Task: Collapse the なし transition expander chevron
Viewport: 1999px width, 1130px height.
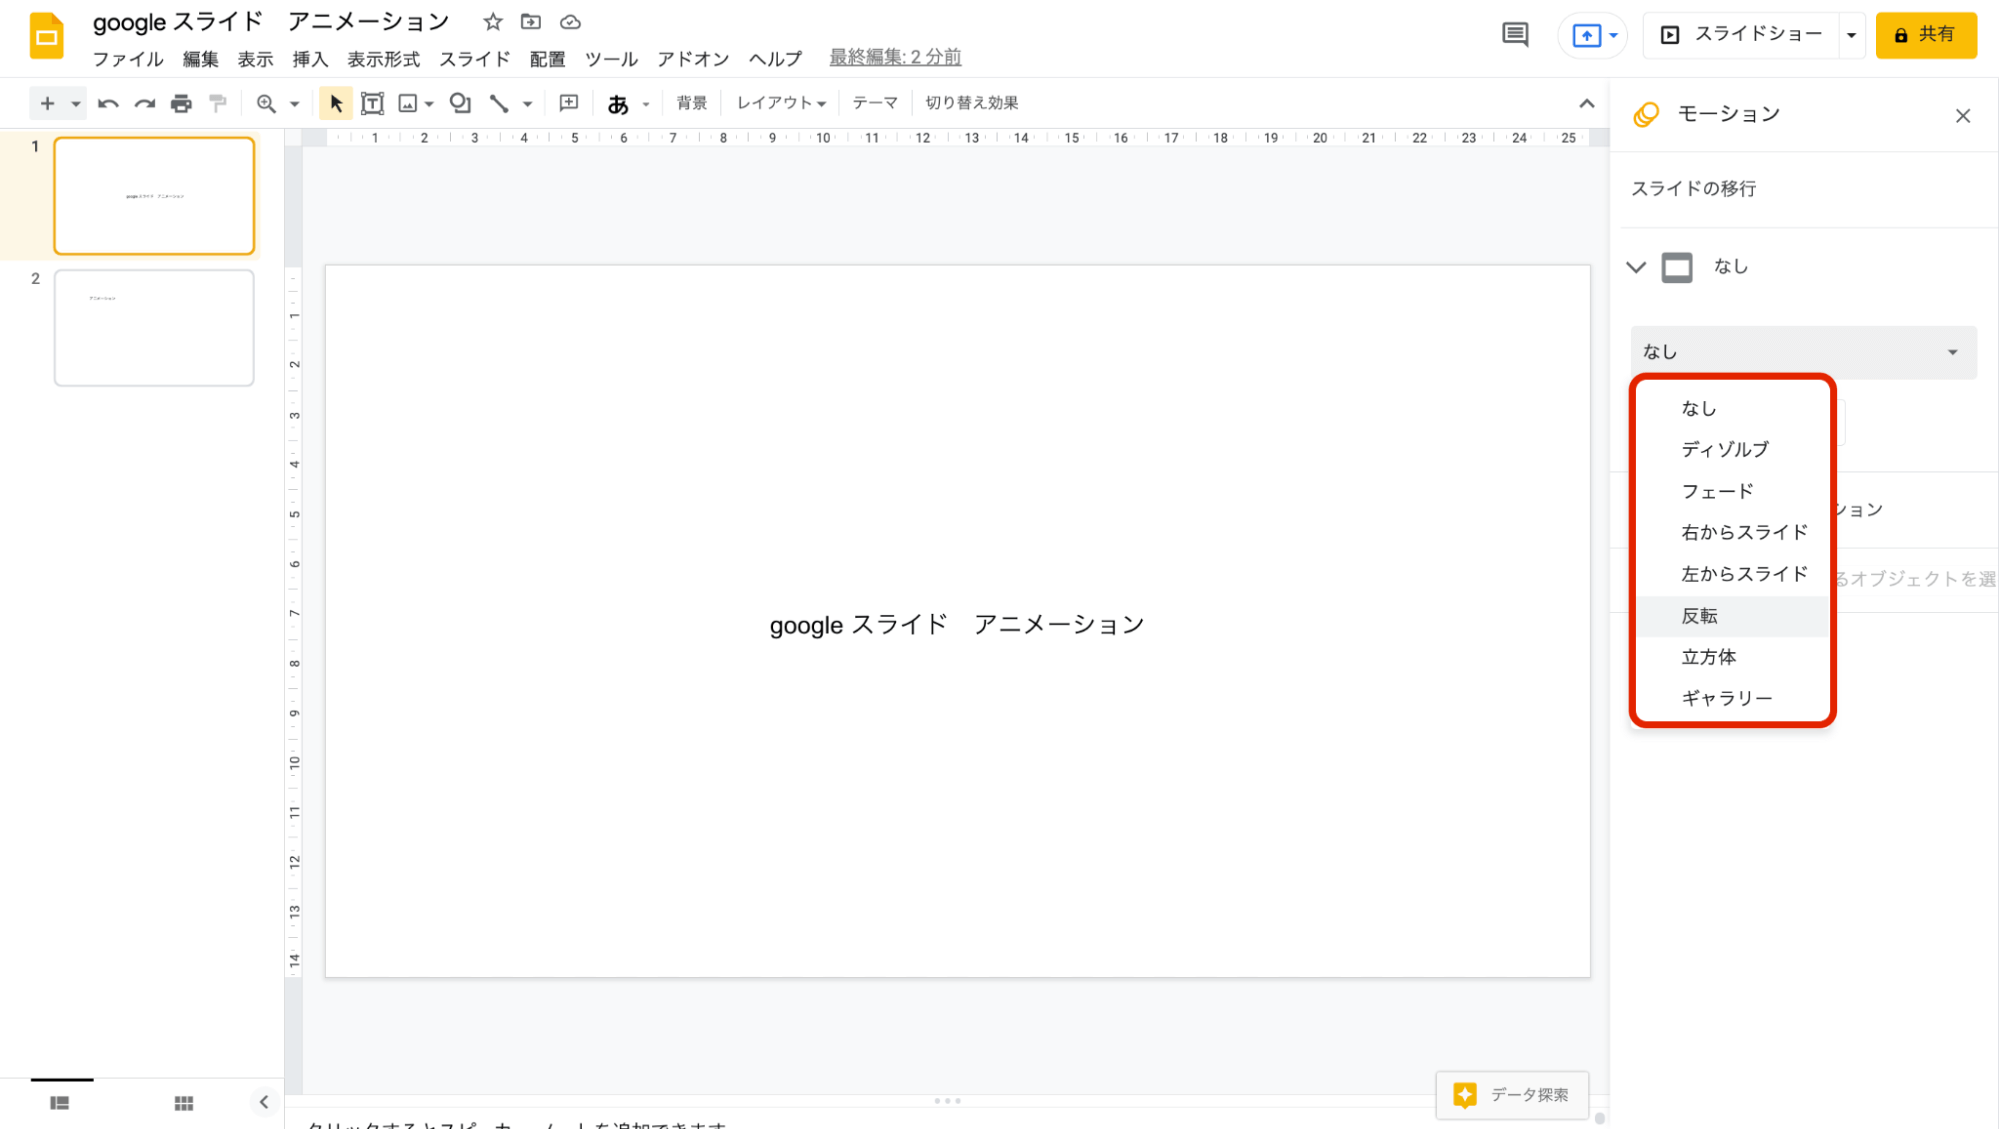Action: click(x=1636, y=267)
